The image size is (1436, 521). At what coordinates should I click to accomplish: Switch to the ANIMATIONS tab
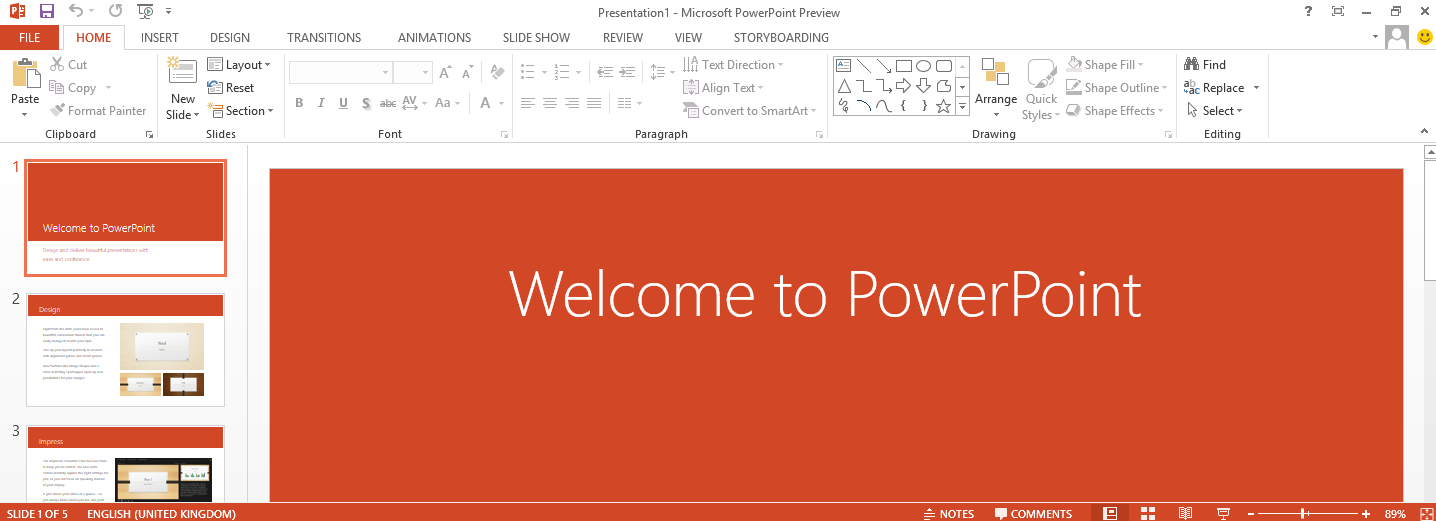click(x=434, y=38)
